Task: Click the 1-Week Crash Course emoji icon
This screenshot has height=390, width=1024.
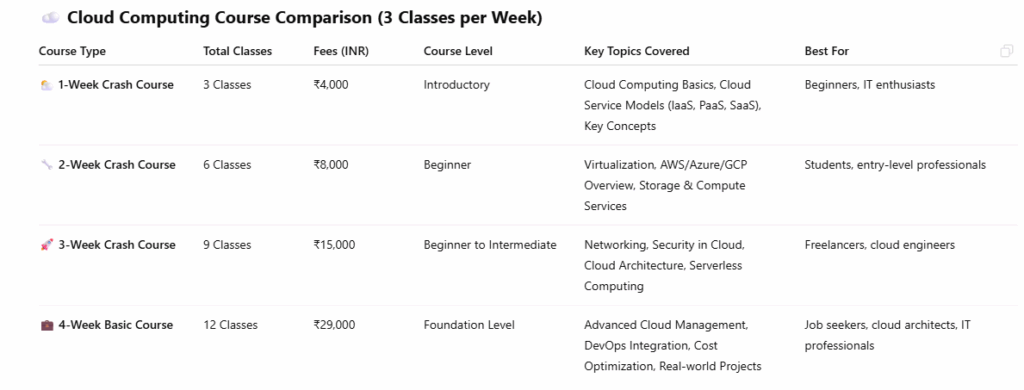Action: [x=46, y=85]
